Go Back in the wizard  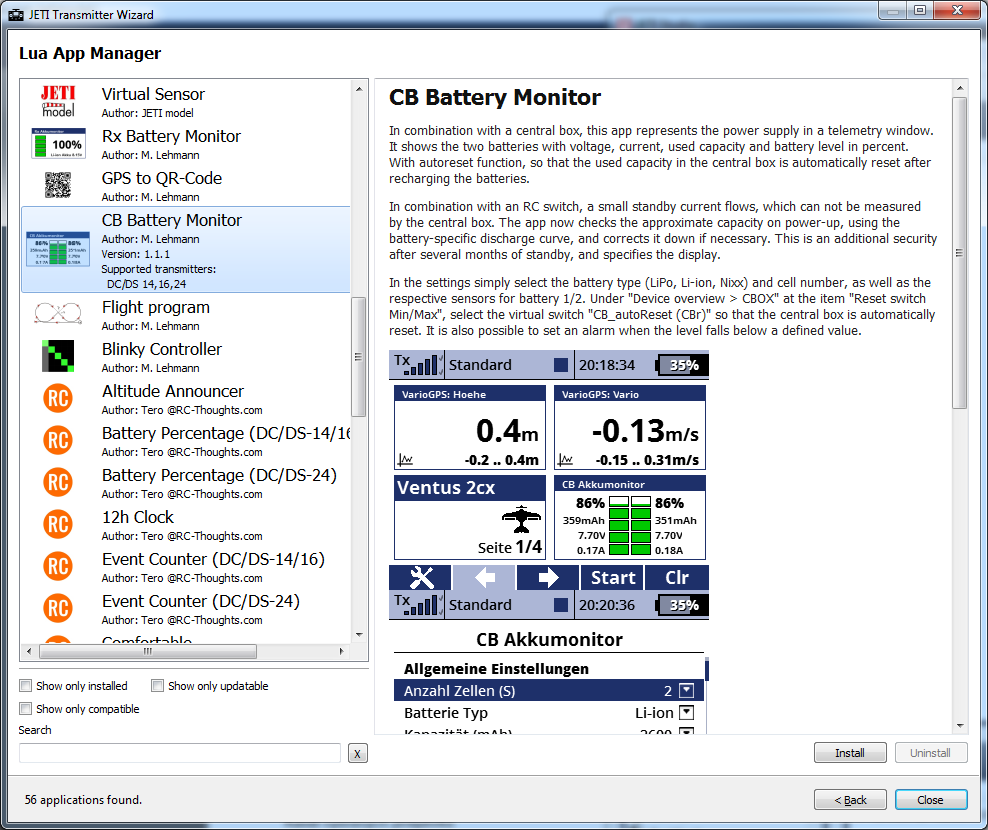[850, 800]
